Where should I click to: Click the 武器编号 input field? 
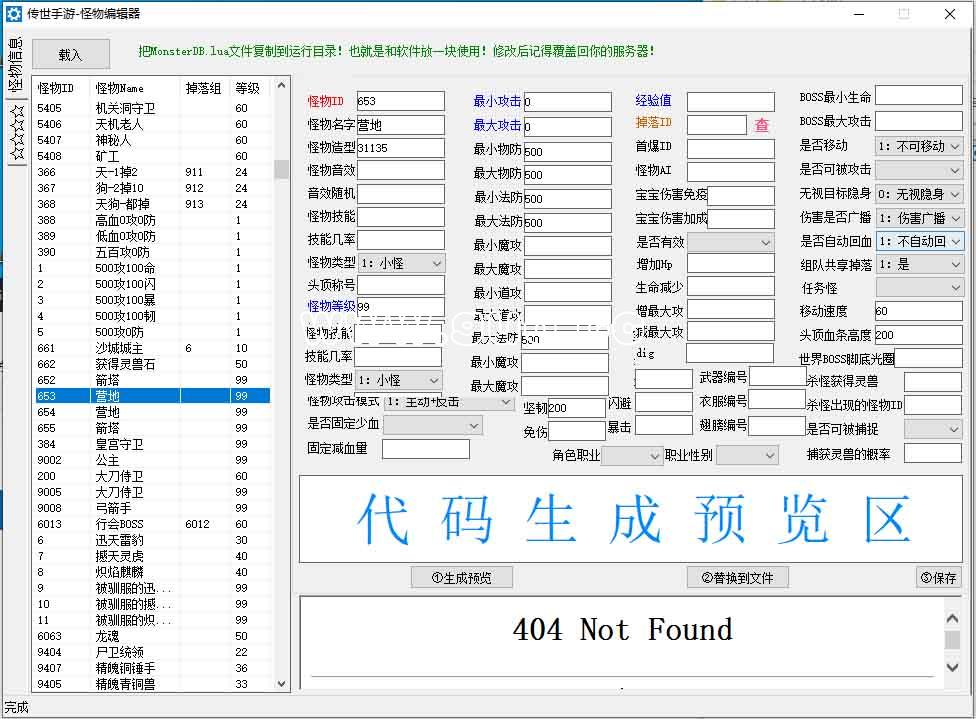(x=777, y=376)
